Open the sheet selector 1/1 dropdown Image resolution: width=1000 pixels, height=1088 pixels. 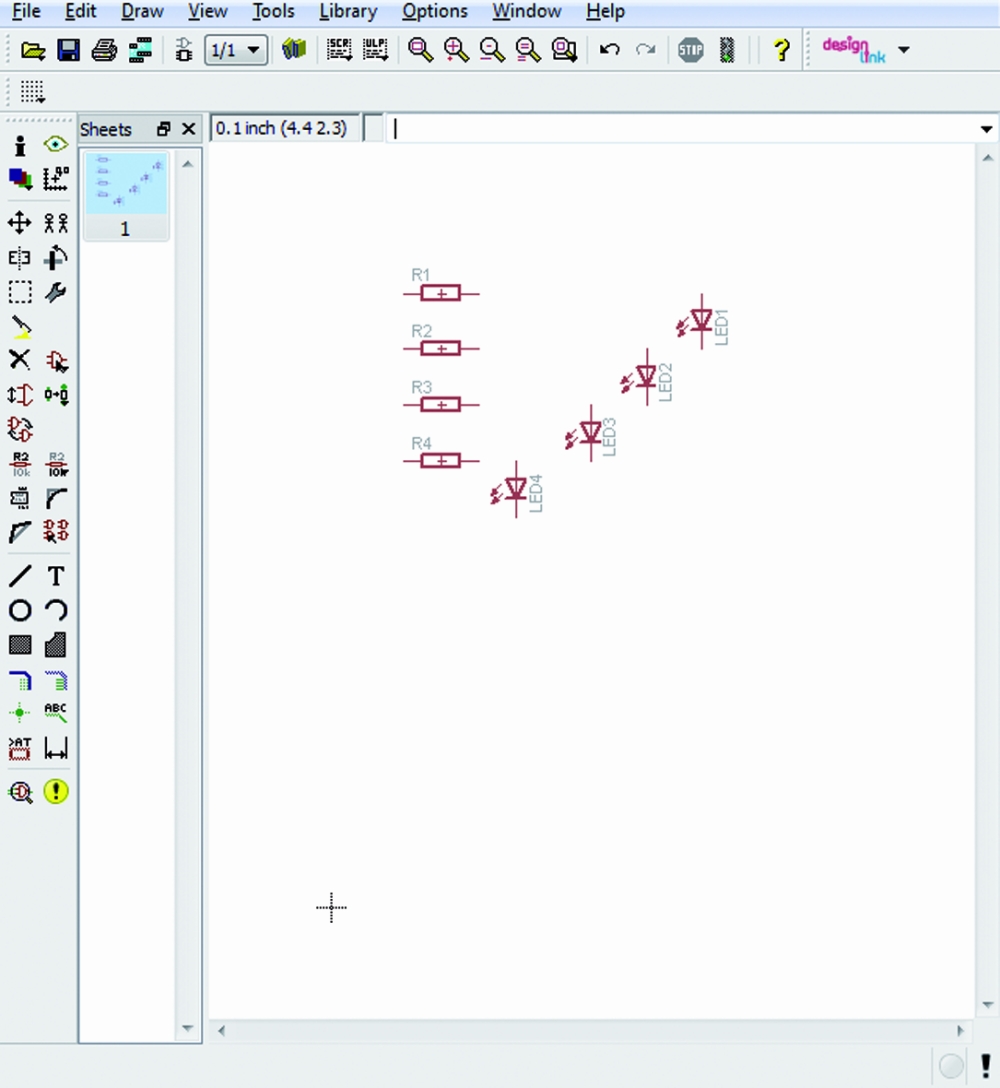(x=236, y=50)
